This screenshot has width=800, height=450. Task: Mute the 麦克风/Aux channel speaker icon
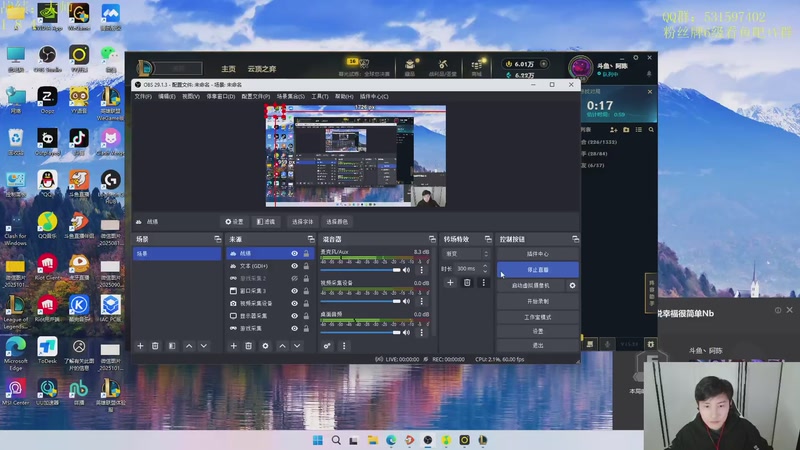407,270
